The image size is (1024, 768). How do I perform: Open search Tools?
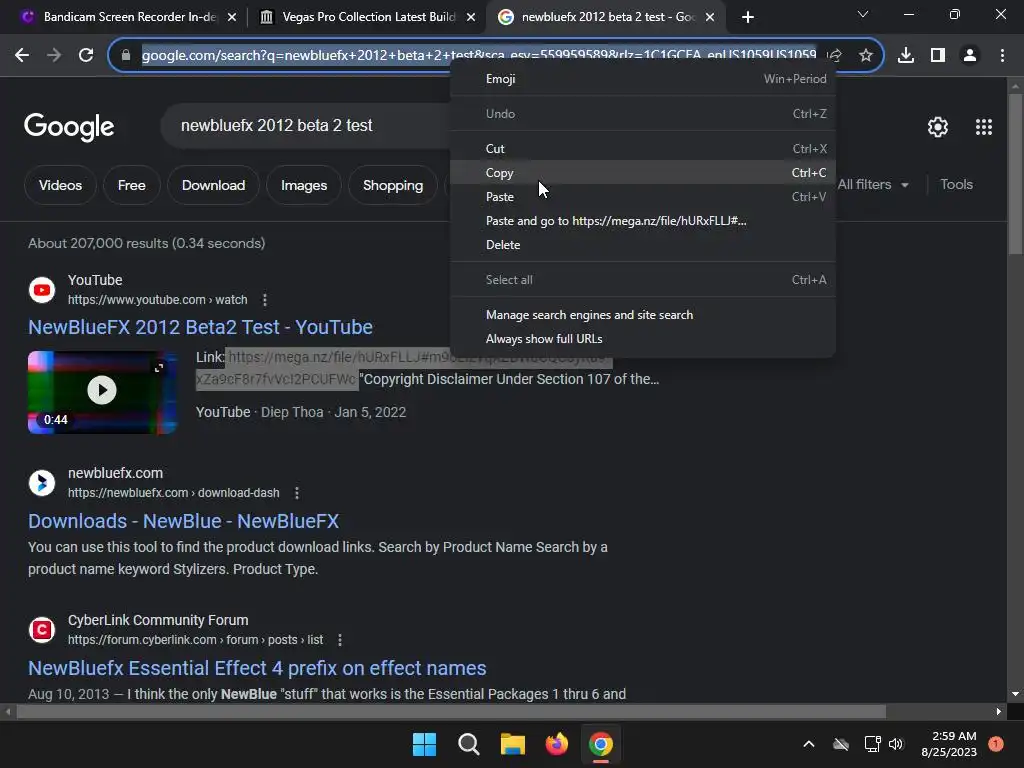[x=956, y=185]
